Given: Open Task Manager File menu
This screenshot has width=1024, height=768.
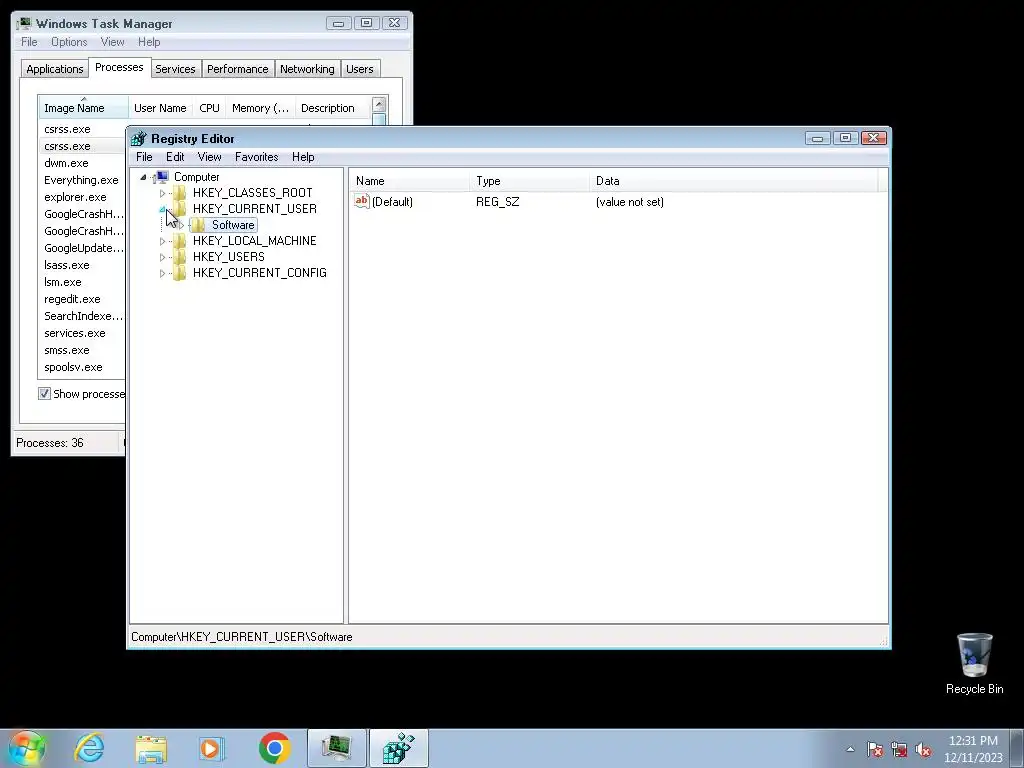Looking at the screenshot, I should click(29, 42).
